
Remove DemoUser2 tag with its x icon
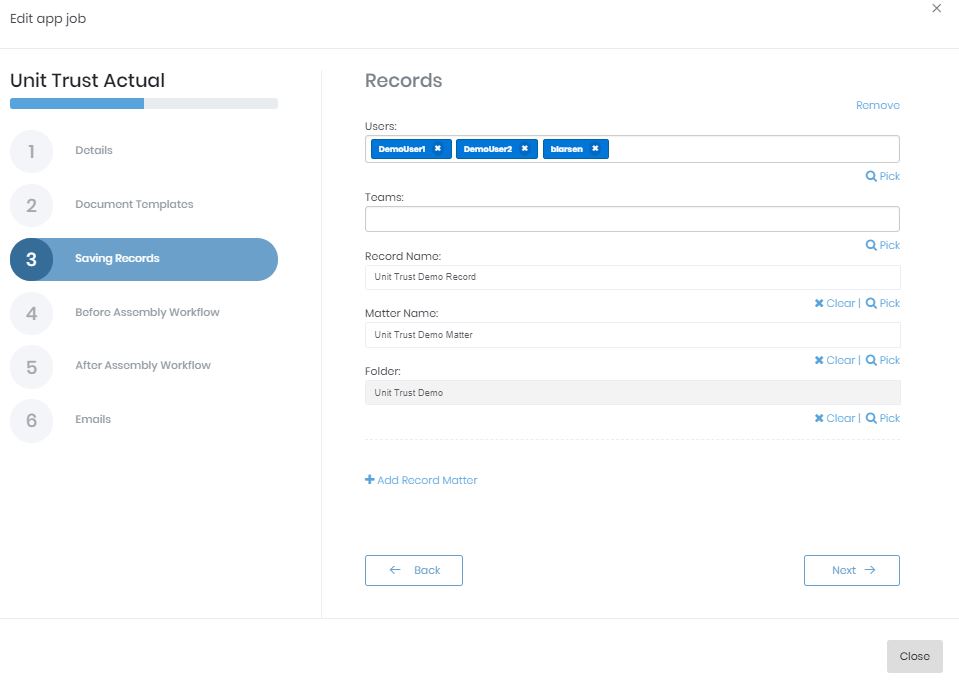[524, 149]
